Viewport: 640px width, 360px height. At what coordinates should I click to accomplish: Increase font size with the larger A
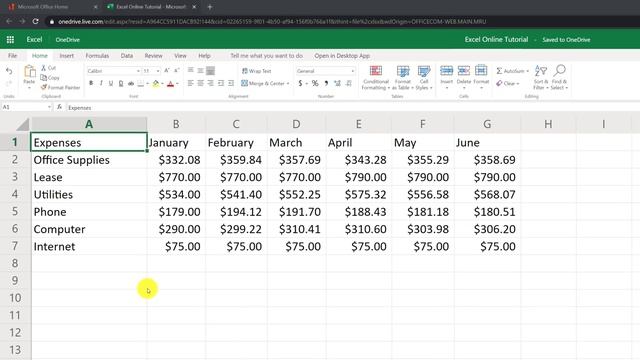[167, 71]
